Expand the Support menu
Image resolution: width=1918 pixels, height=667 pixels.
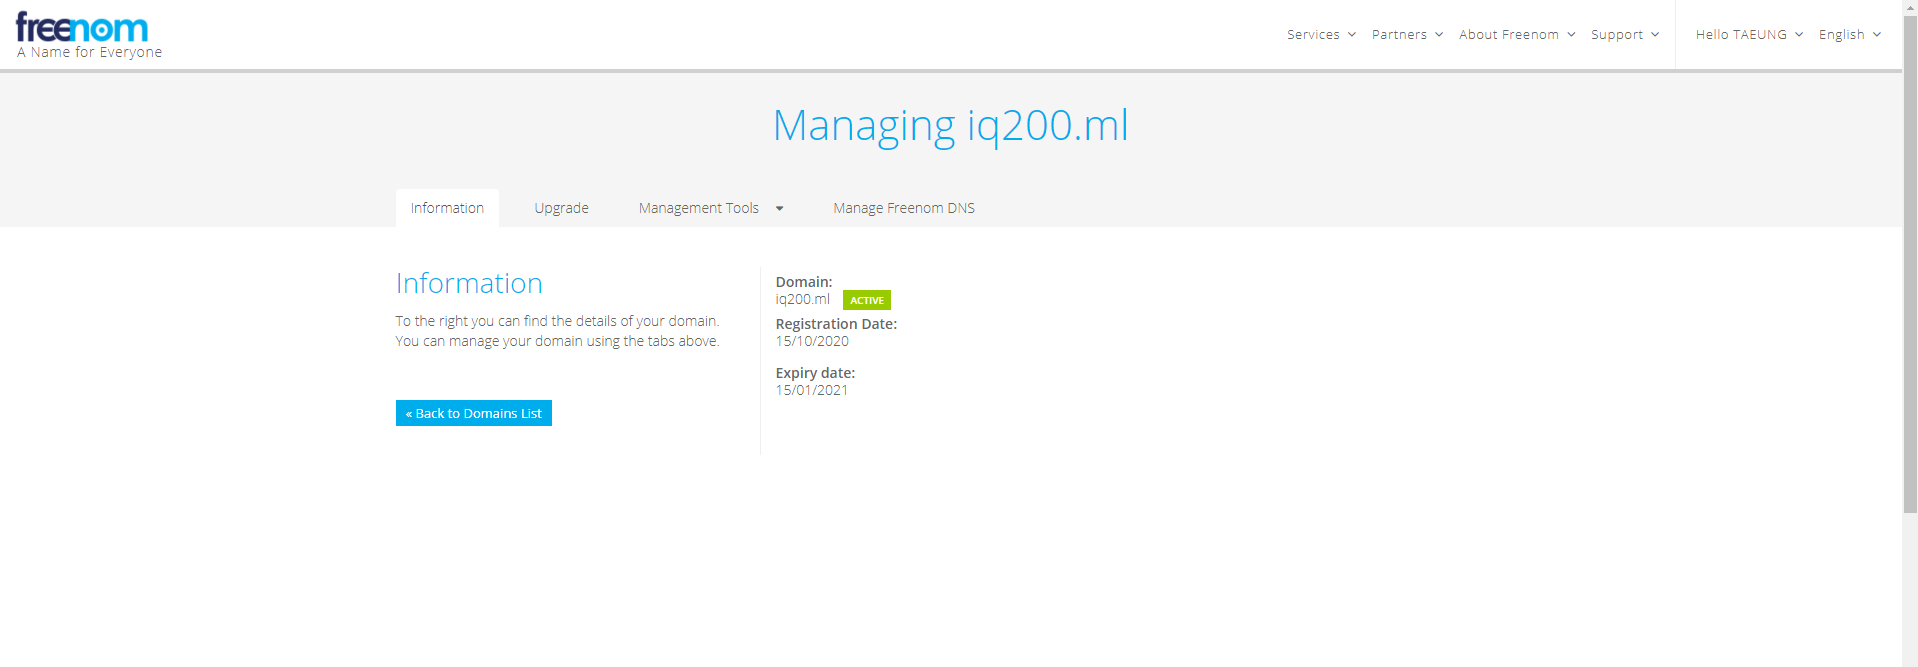coord(1625,34)
